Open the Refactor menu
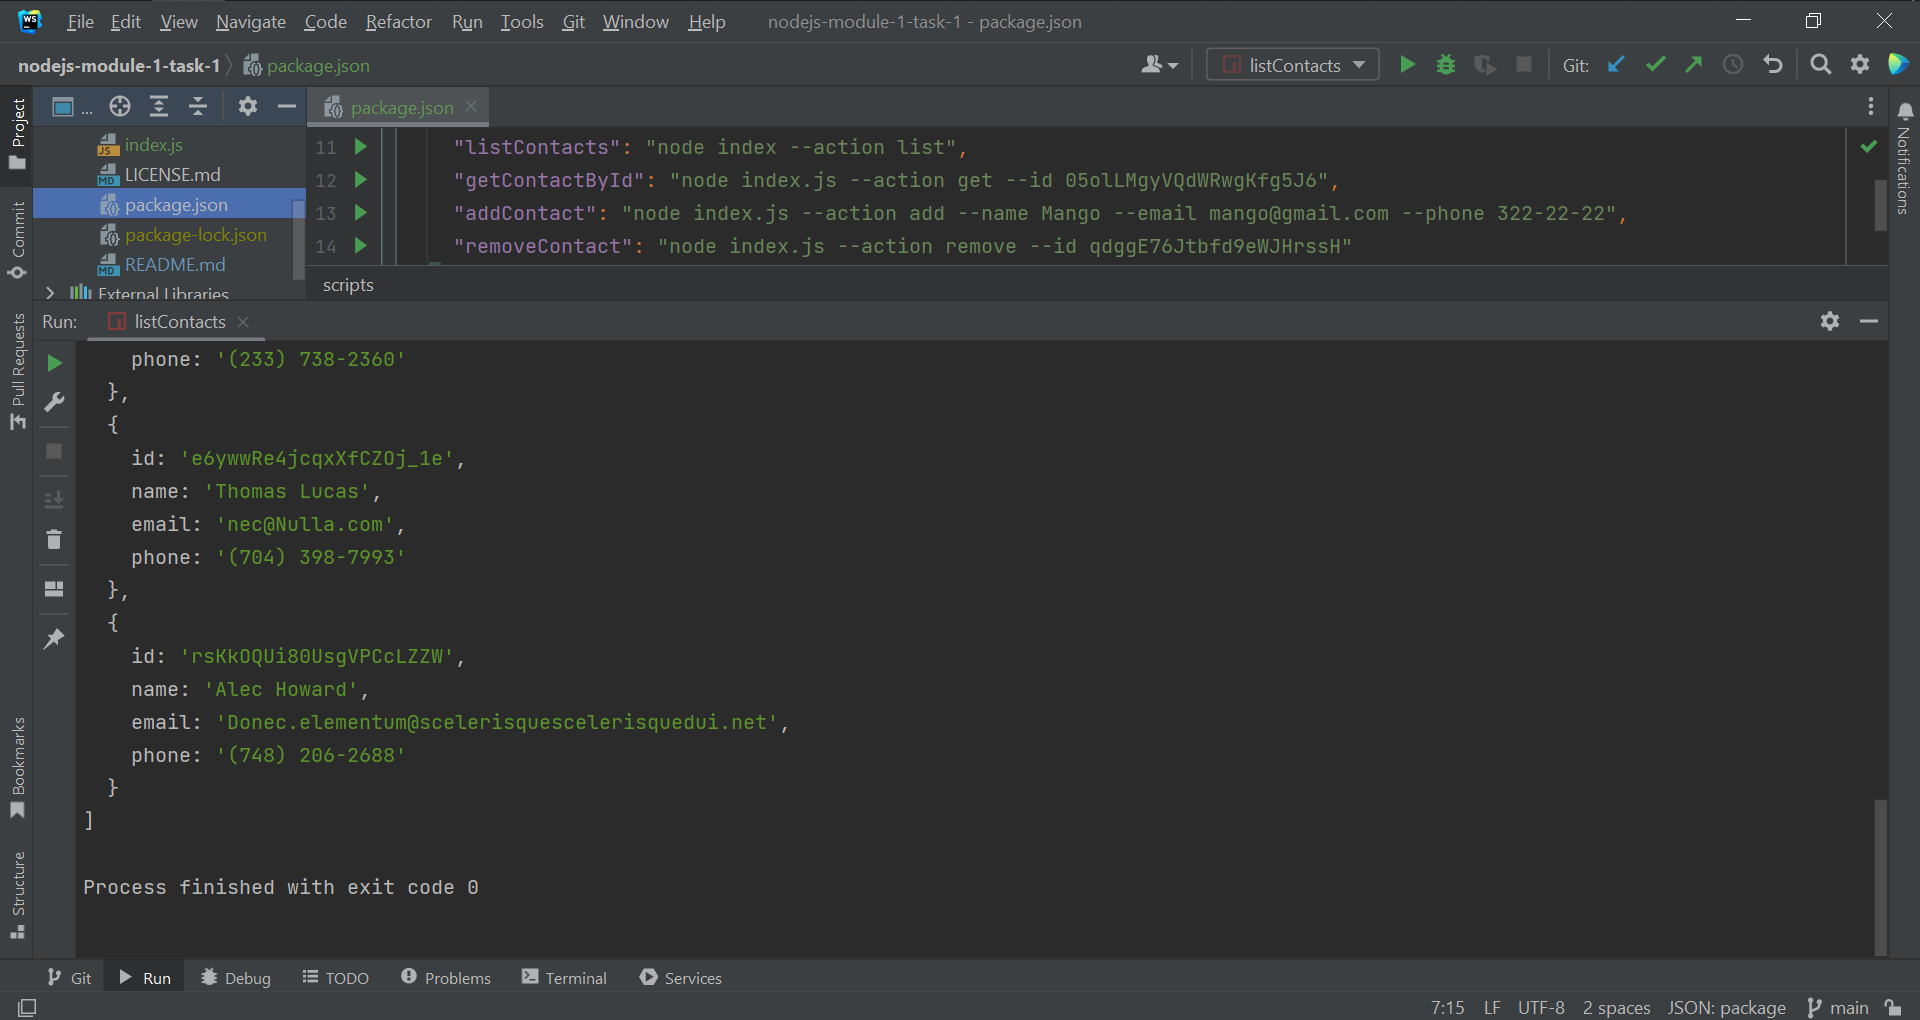 click(x=398, y=21)
